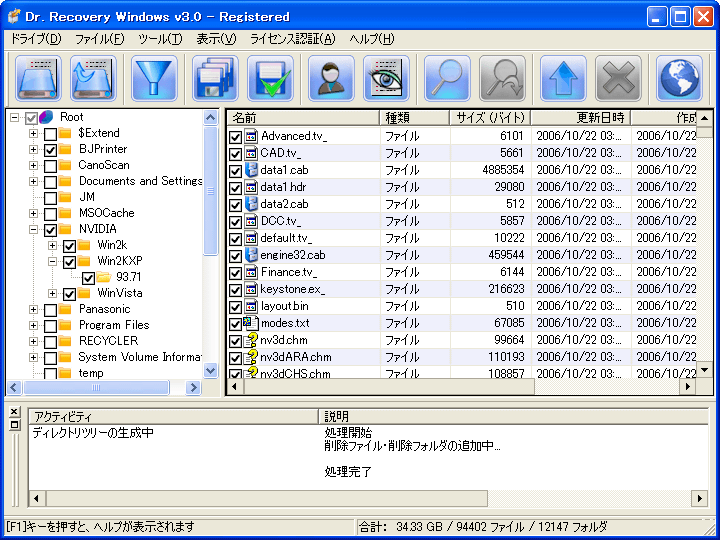Click the title bar application icon
The height and width of the screenshot is (540, 720).
[x=15, y=17]
